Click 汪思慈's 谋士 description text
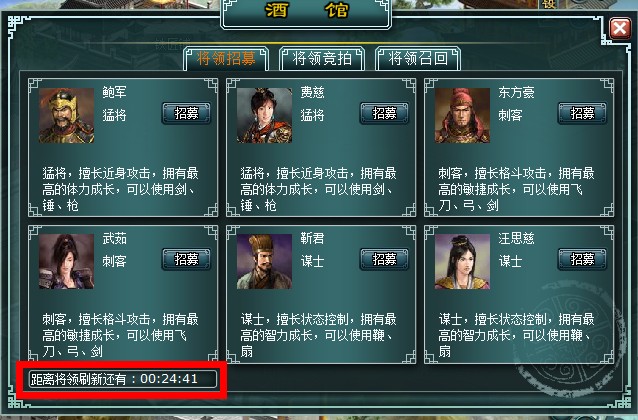The width and height of the screenshot is (638, 420). [x=516, y=335]
